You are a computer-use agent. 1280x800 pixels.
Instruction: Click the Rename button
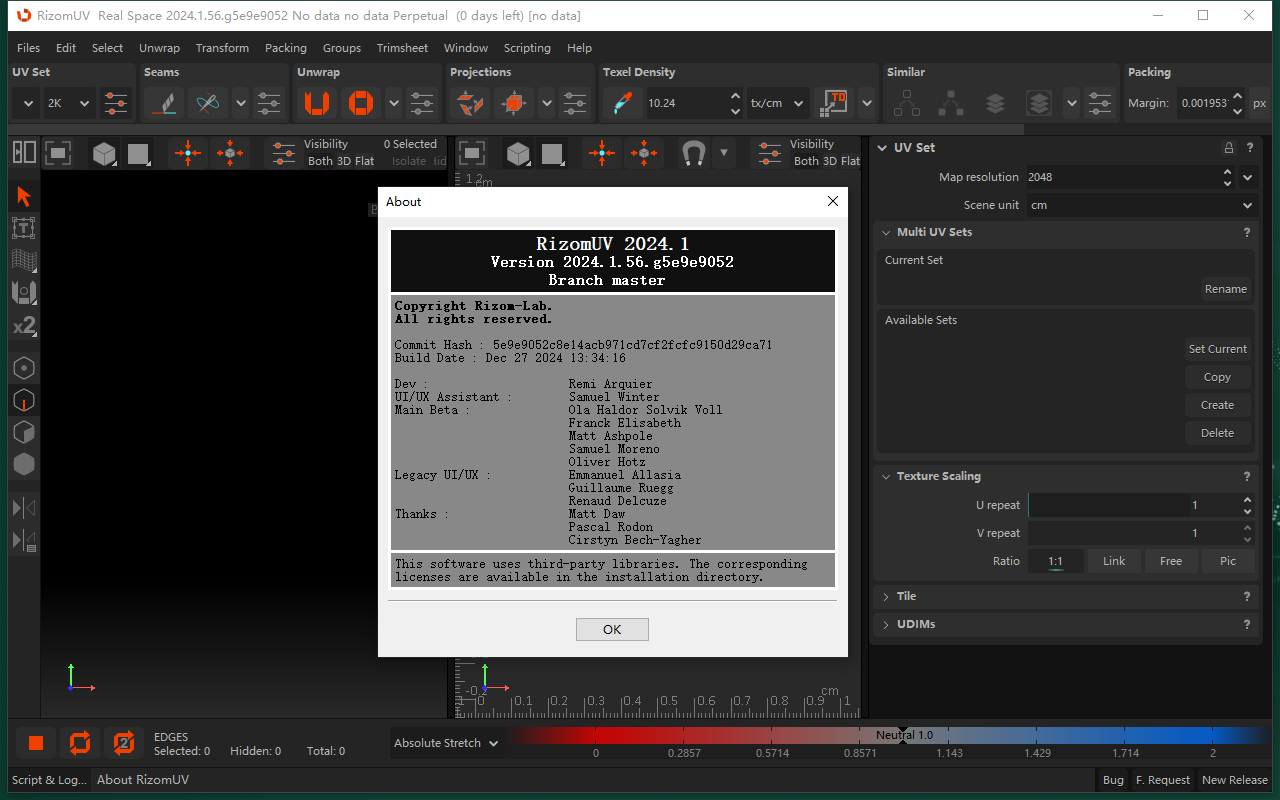1226,289
